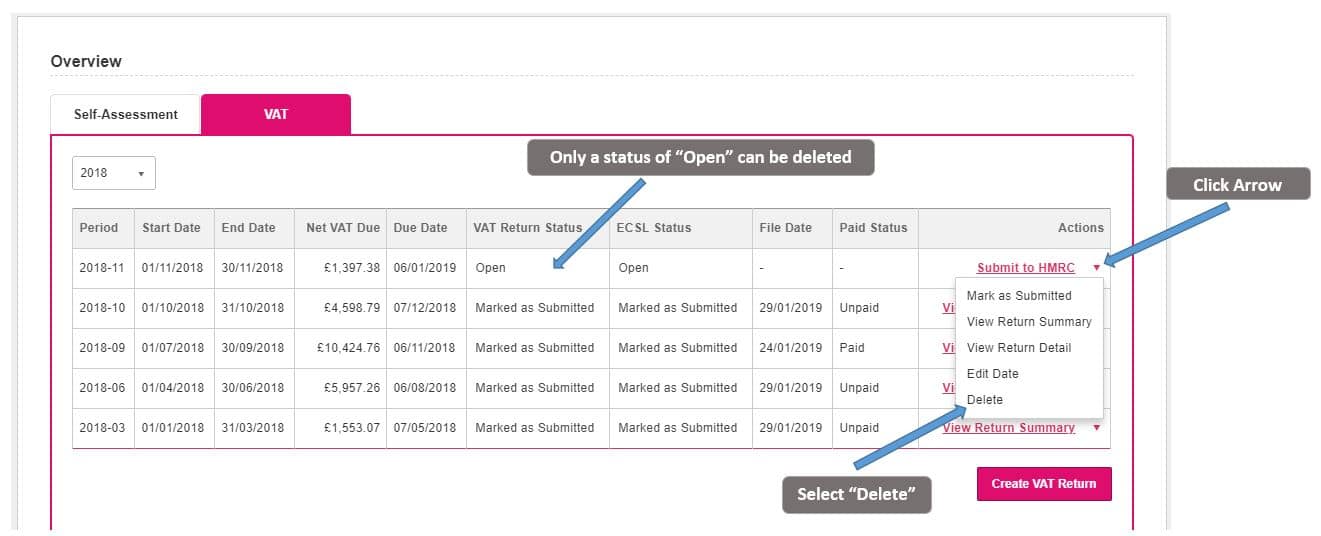
Task: Click the Paid Status column header
Action: [x=873, y=228]
